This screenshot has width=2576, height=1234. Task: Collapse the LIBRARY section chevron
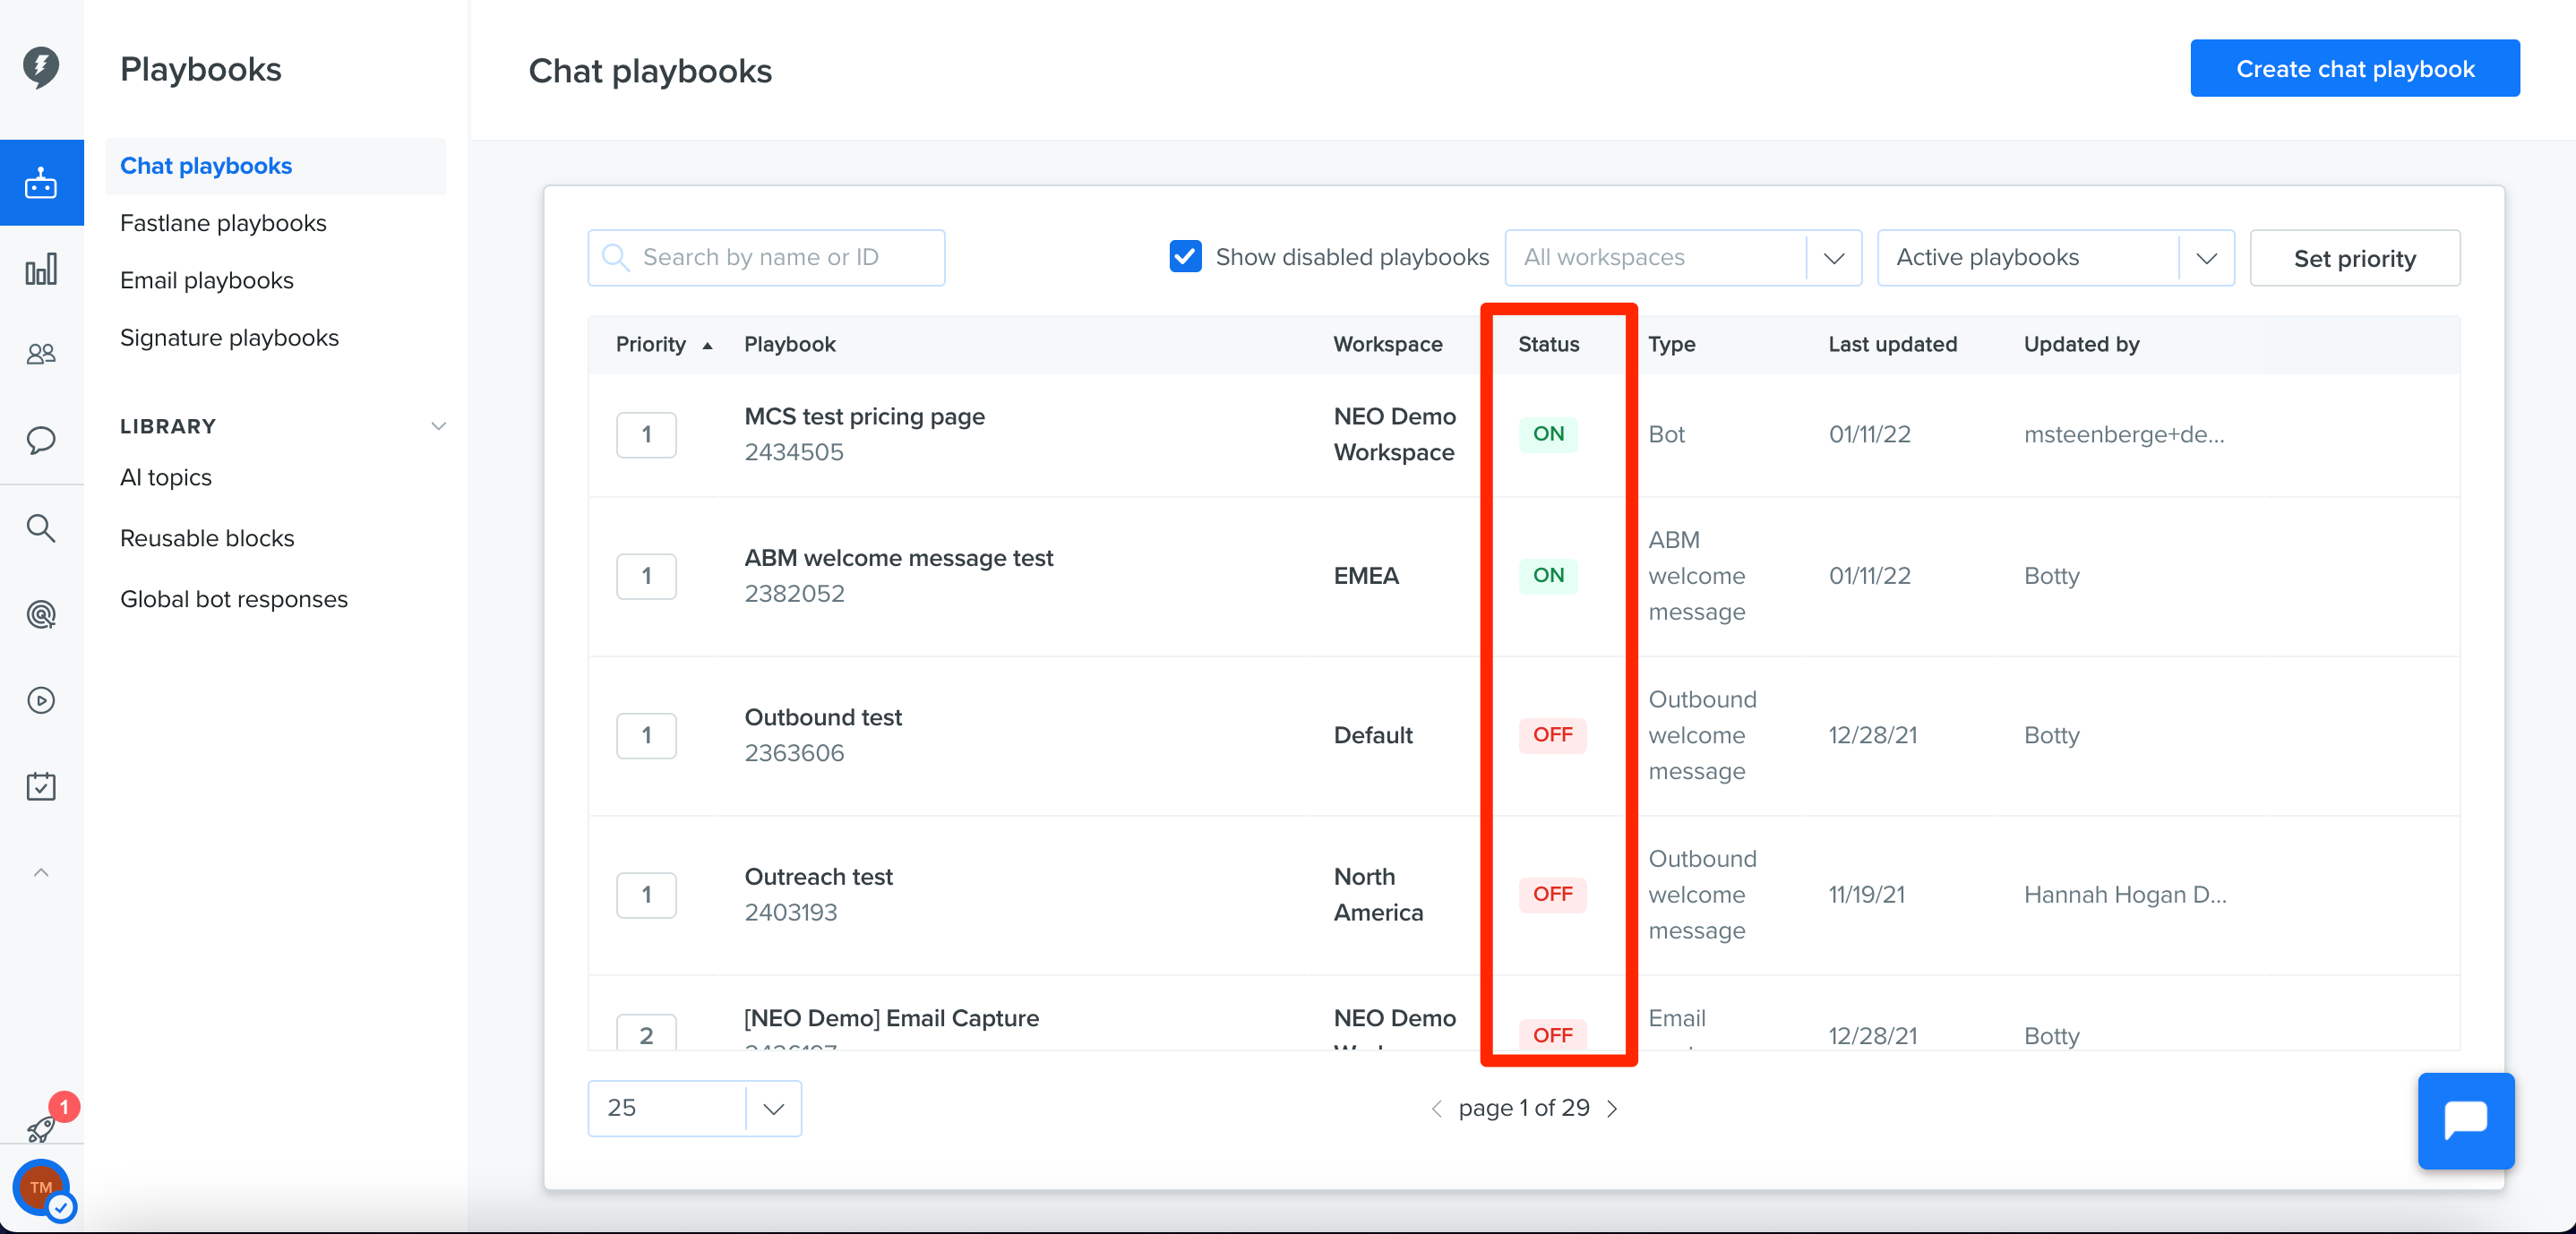438,426
